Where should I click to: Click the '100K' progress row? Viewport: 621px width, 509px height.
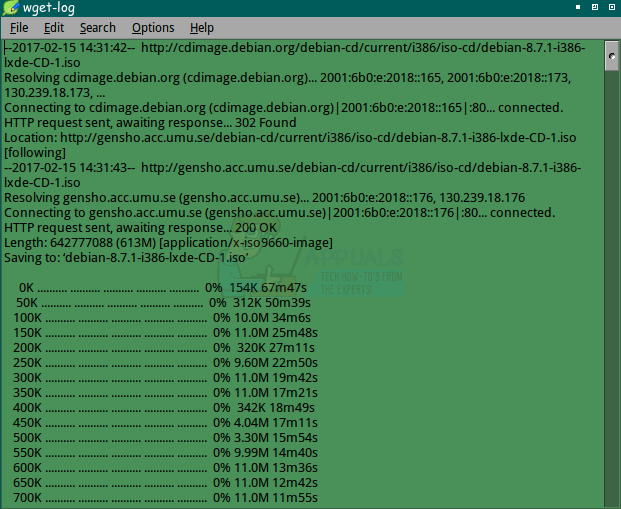(x=162, y=318)
